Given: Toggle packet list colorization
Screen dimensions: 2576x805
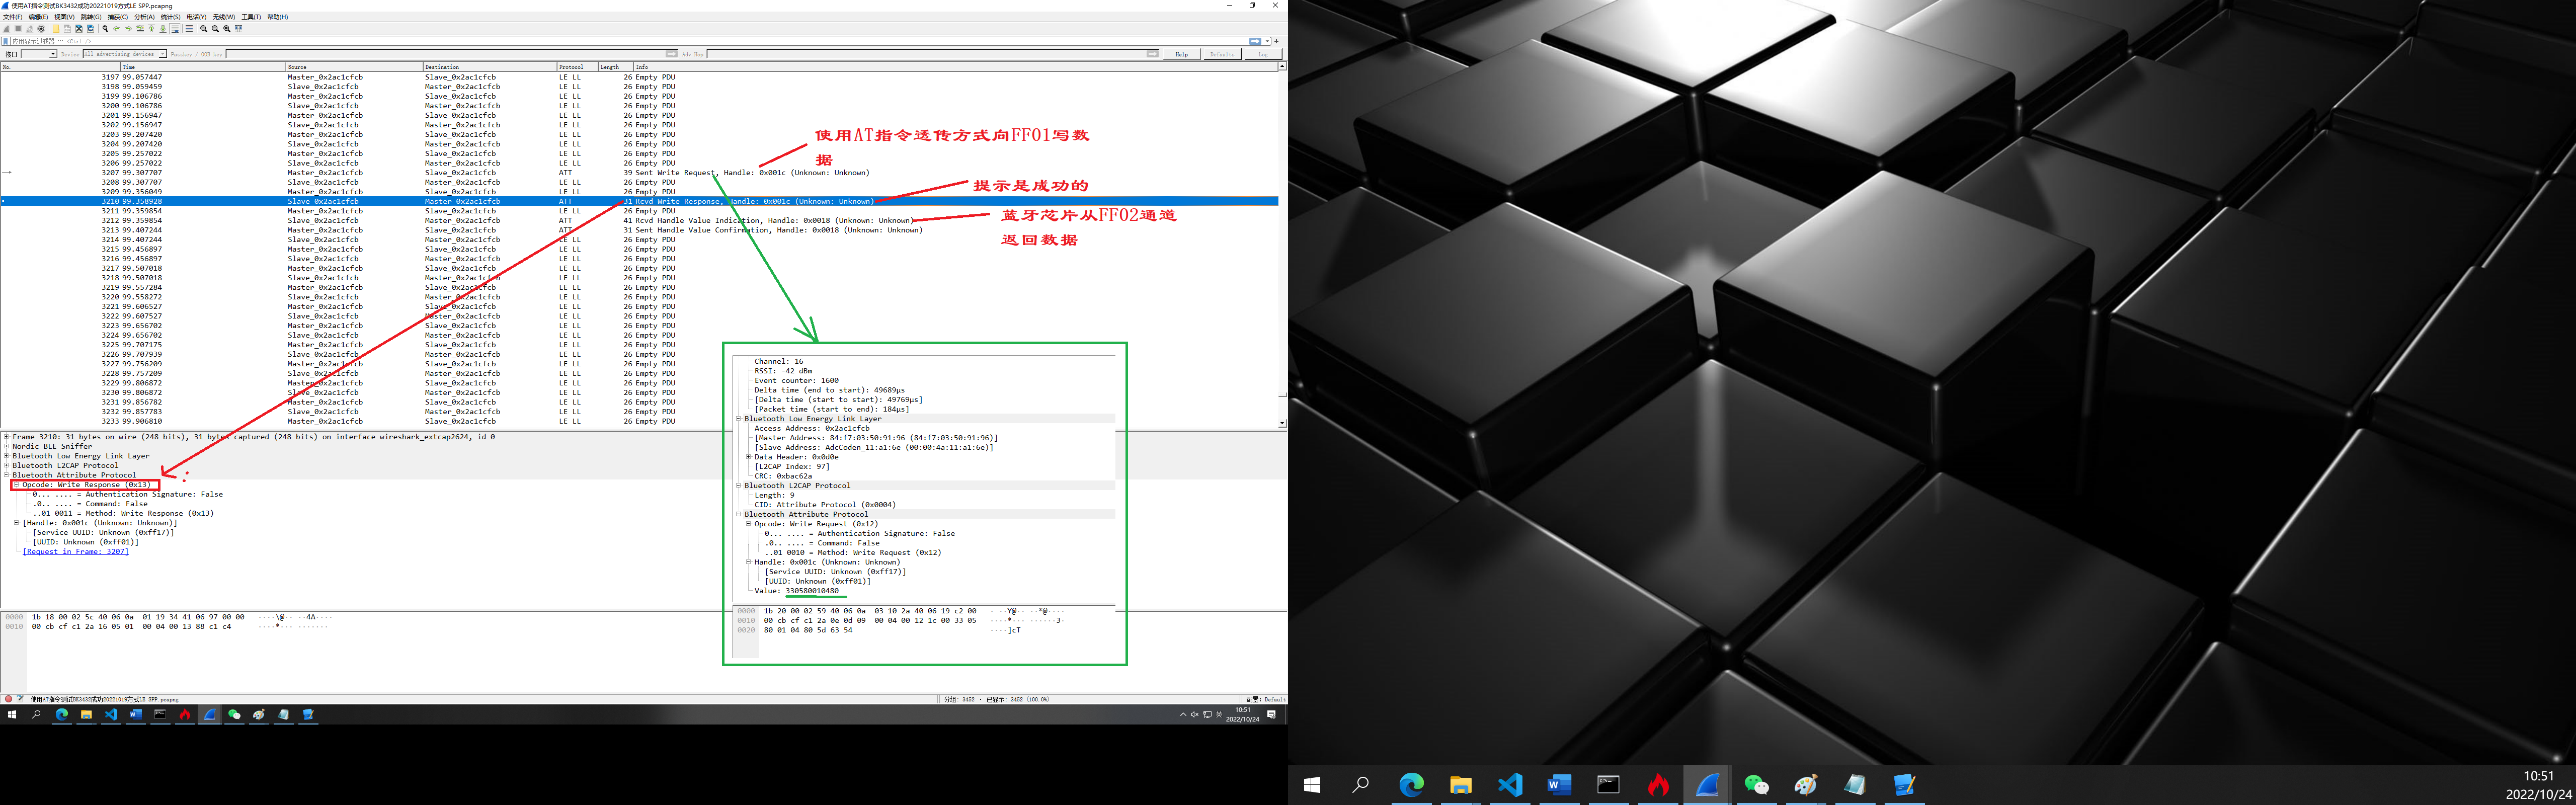Looking at the screenshot, I should point(189,29).
